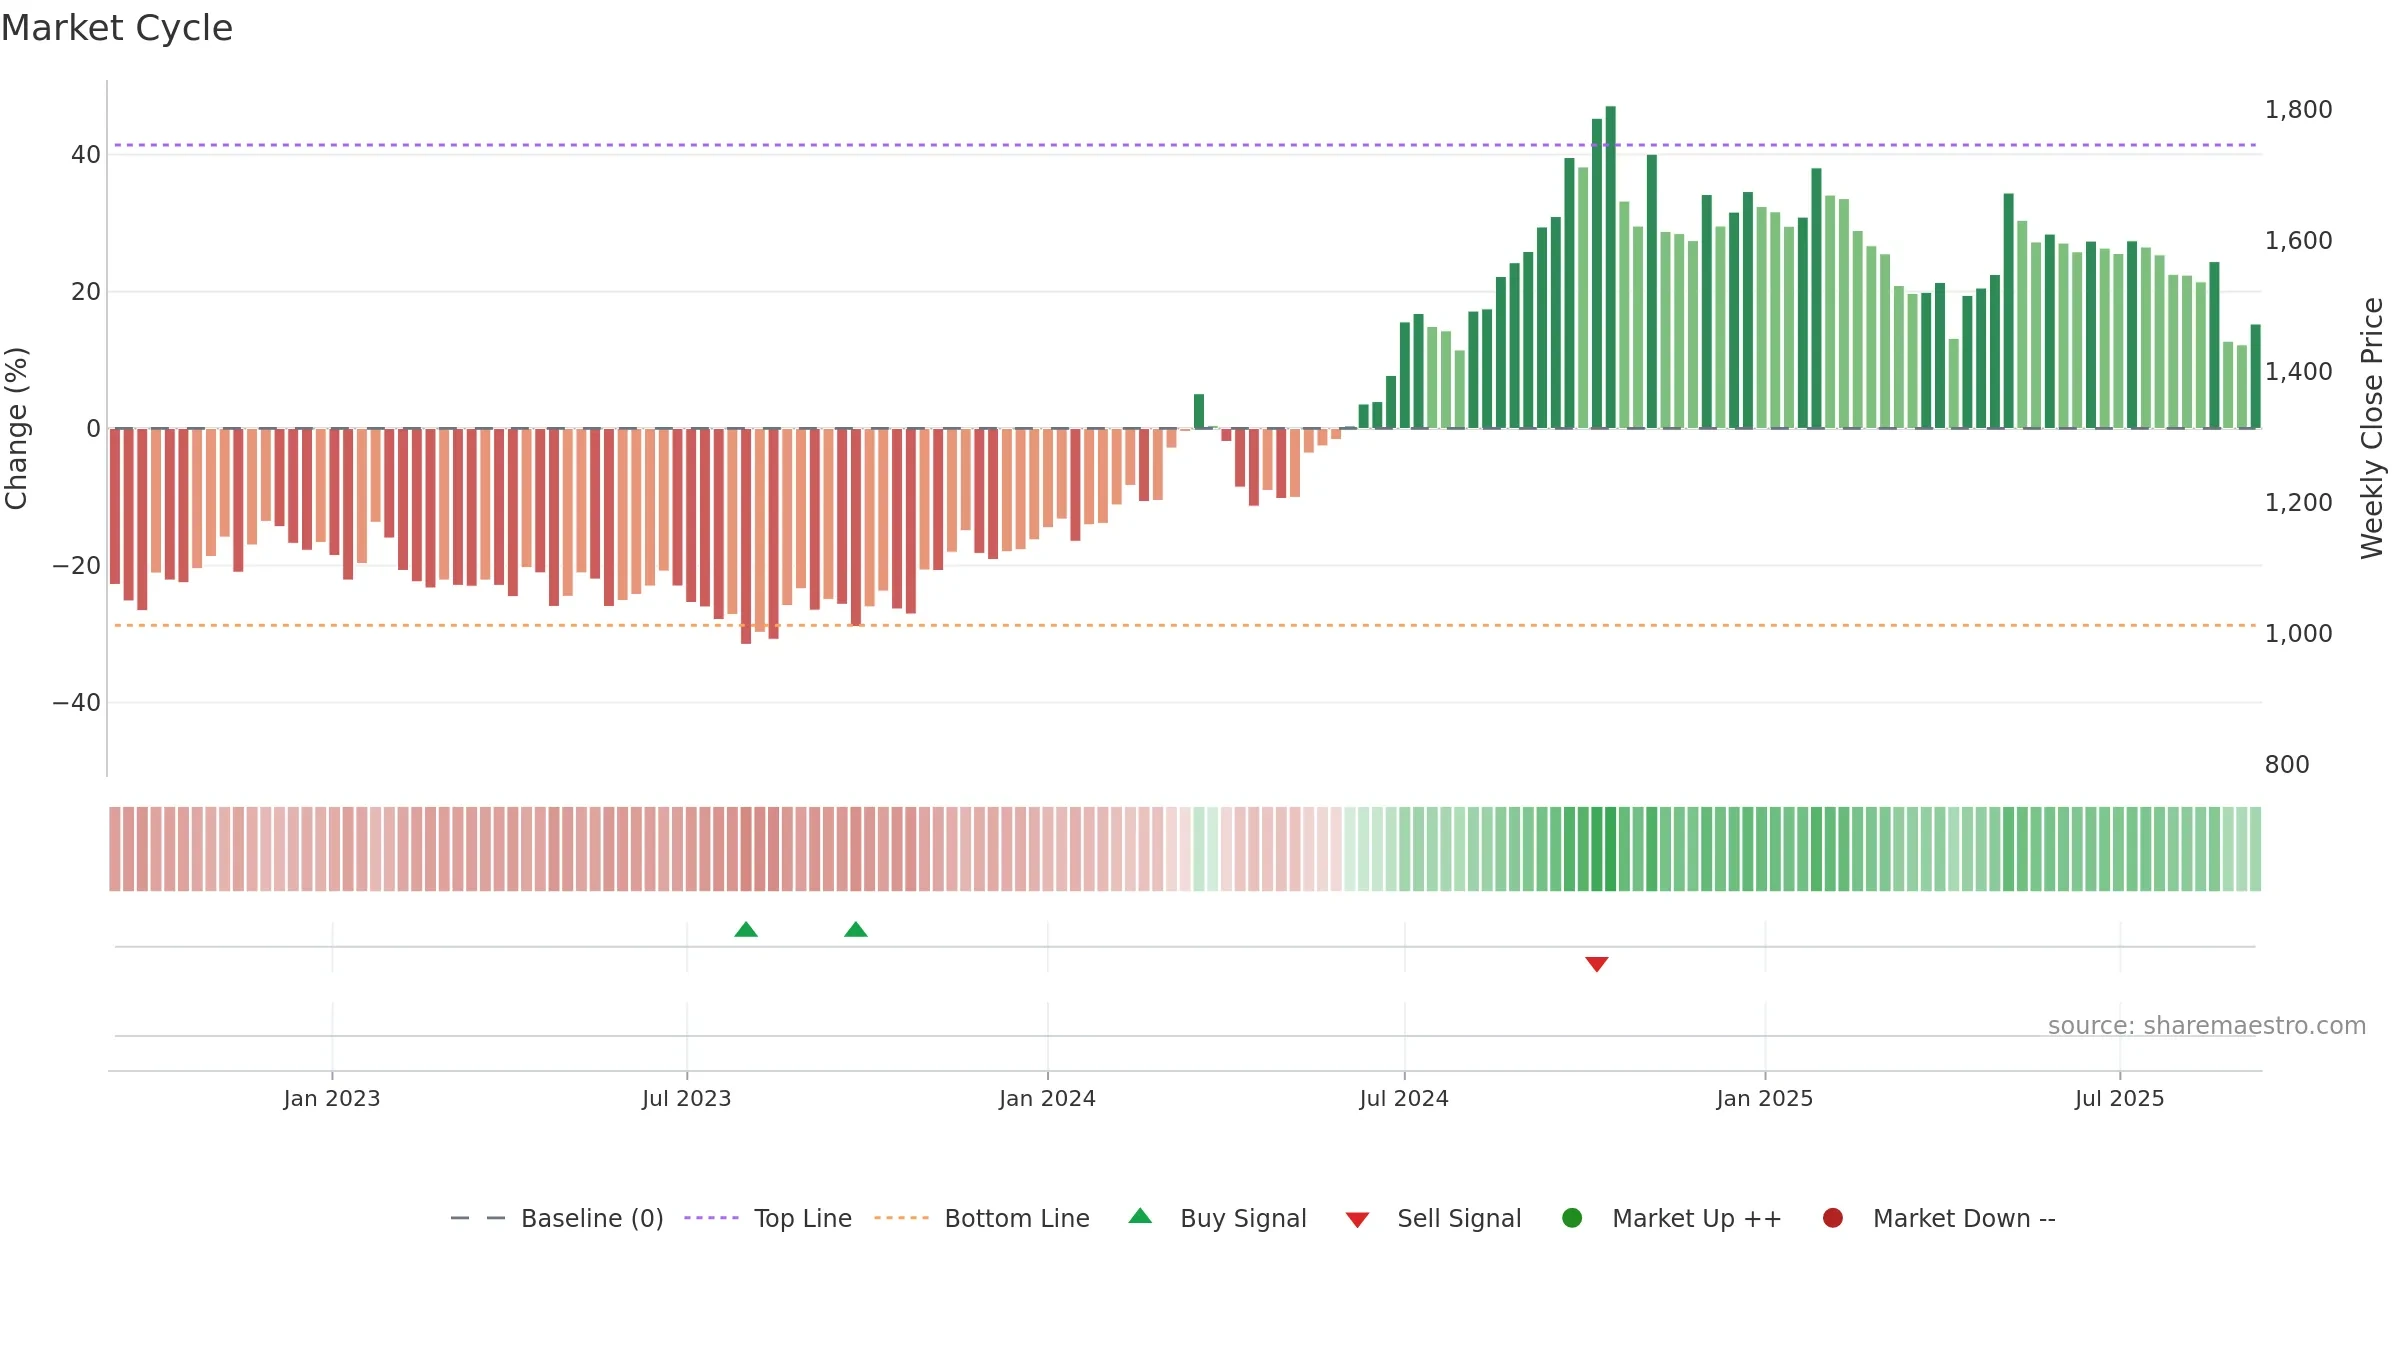The width and height of the screenshot is (2400, 1350).
Task: Click the Market Cycle chart title
Action: [x=117, y=28]
